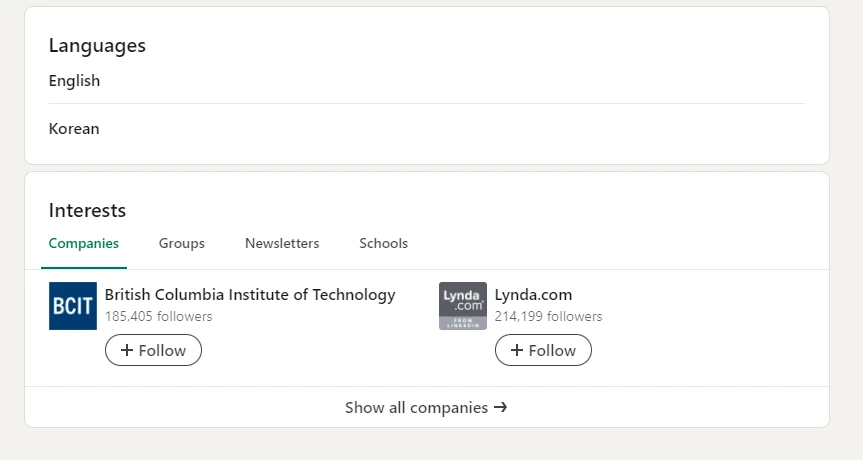Click the Lynda.com company logo
The image size is (863, 460).
tap(463, 306)
